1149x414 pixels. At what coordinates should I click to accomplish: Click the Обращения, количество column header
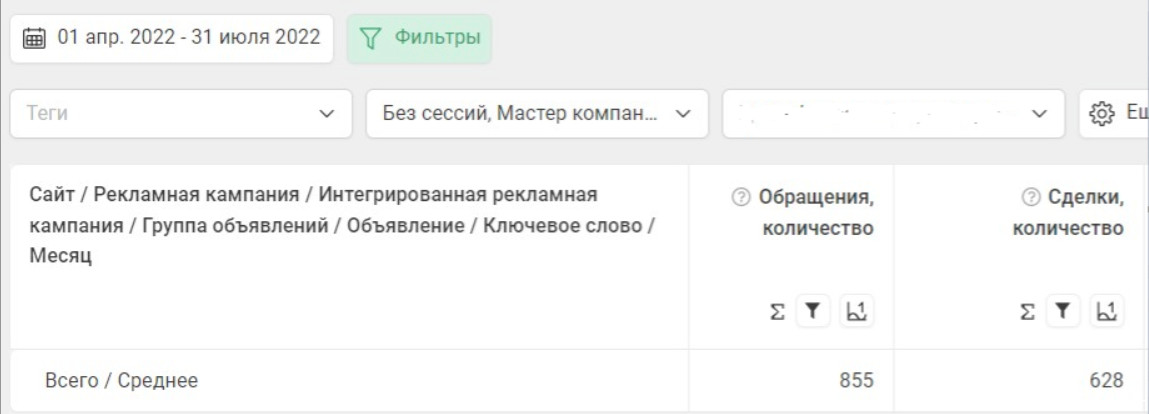817,213
